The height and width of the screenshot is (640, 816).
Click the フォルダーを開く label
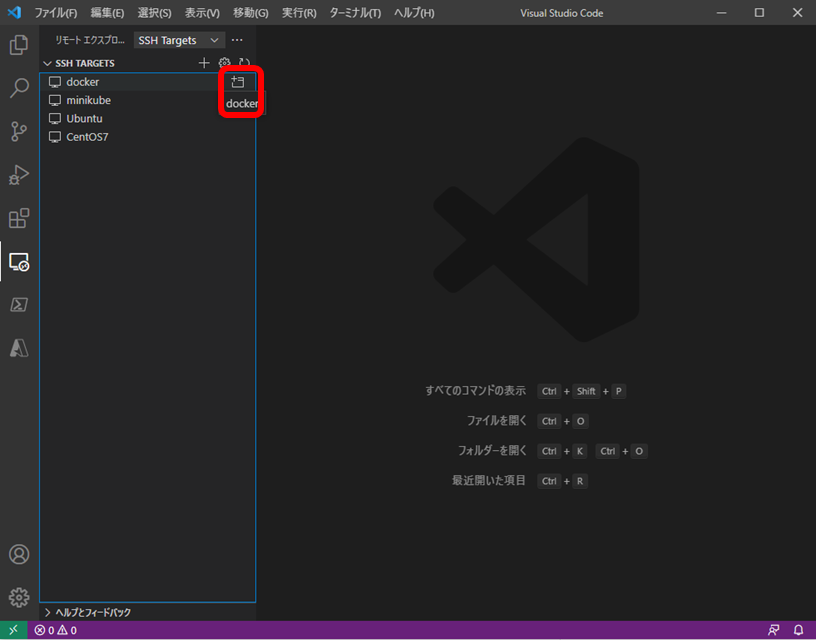[x=492, y=451]
